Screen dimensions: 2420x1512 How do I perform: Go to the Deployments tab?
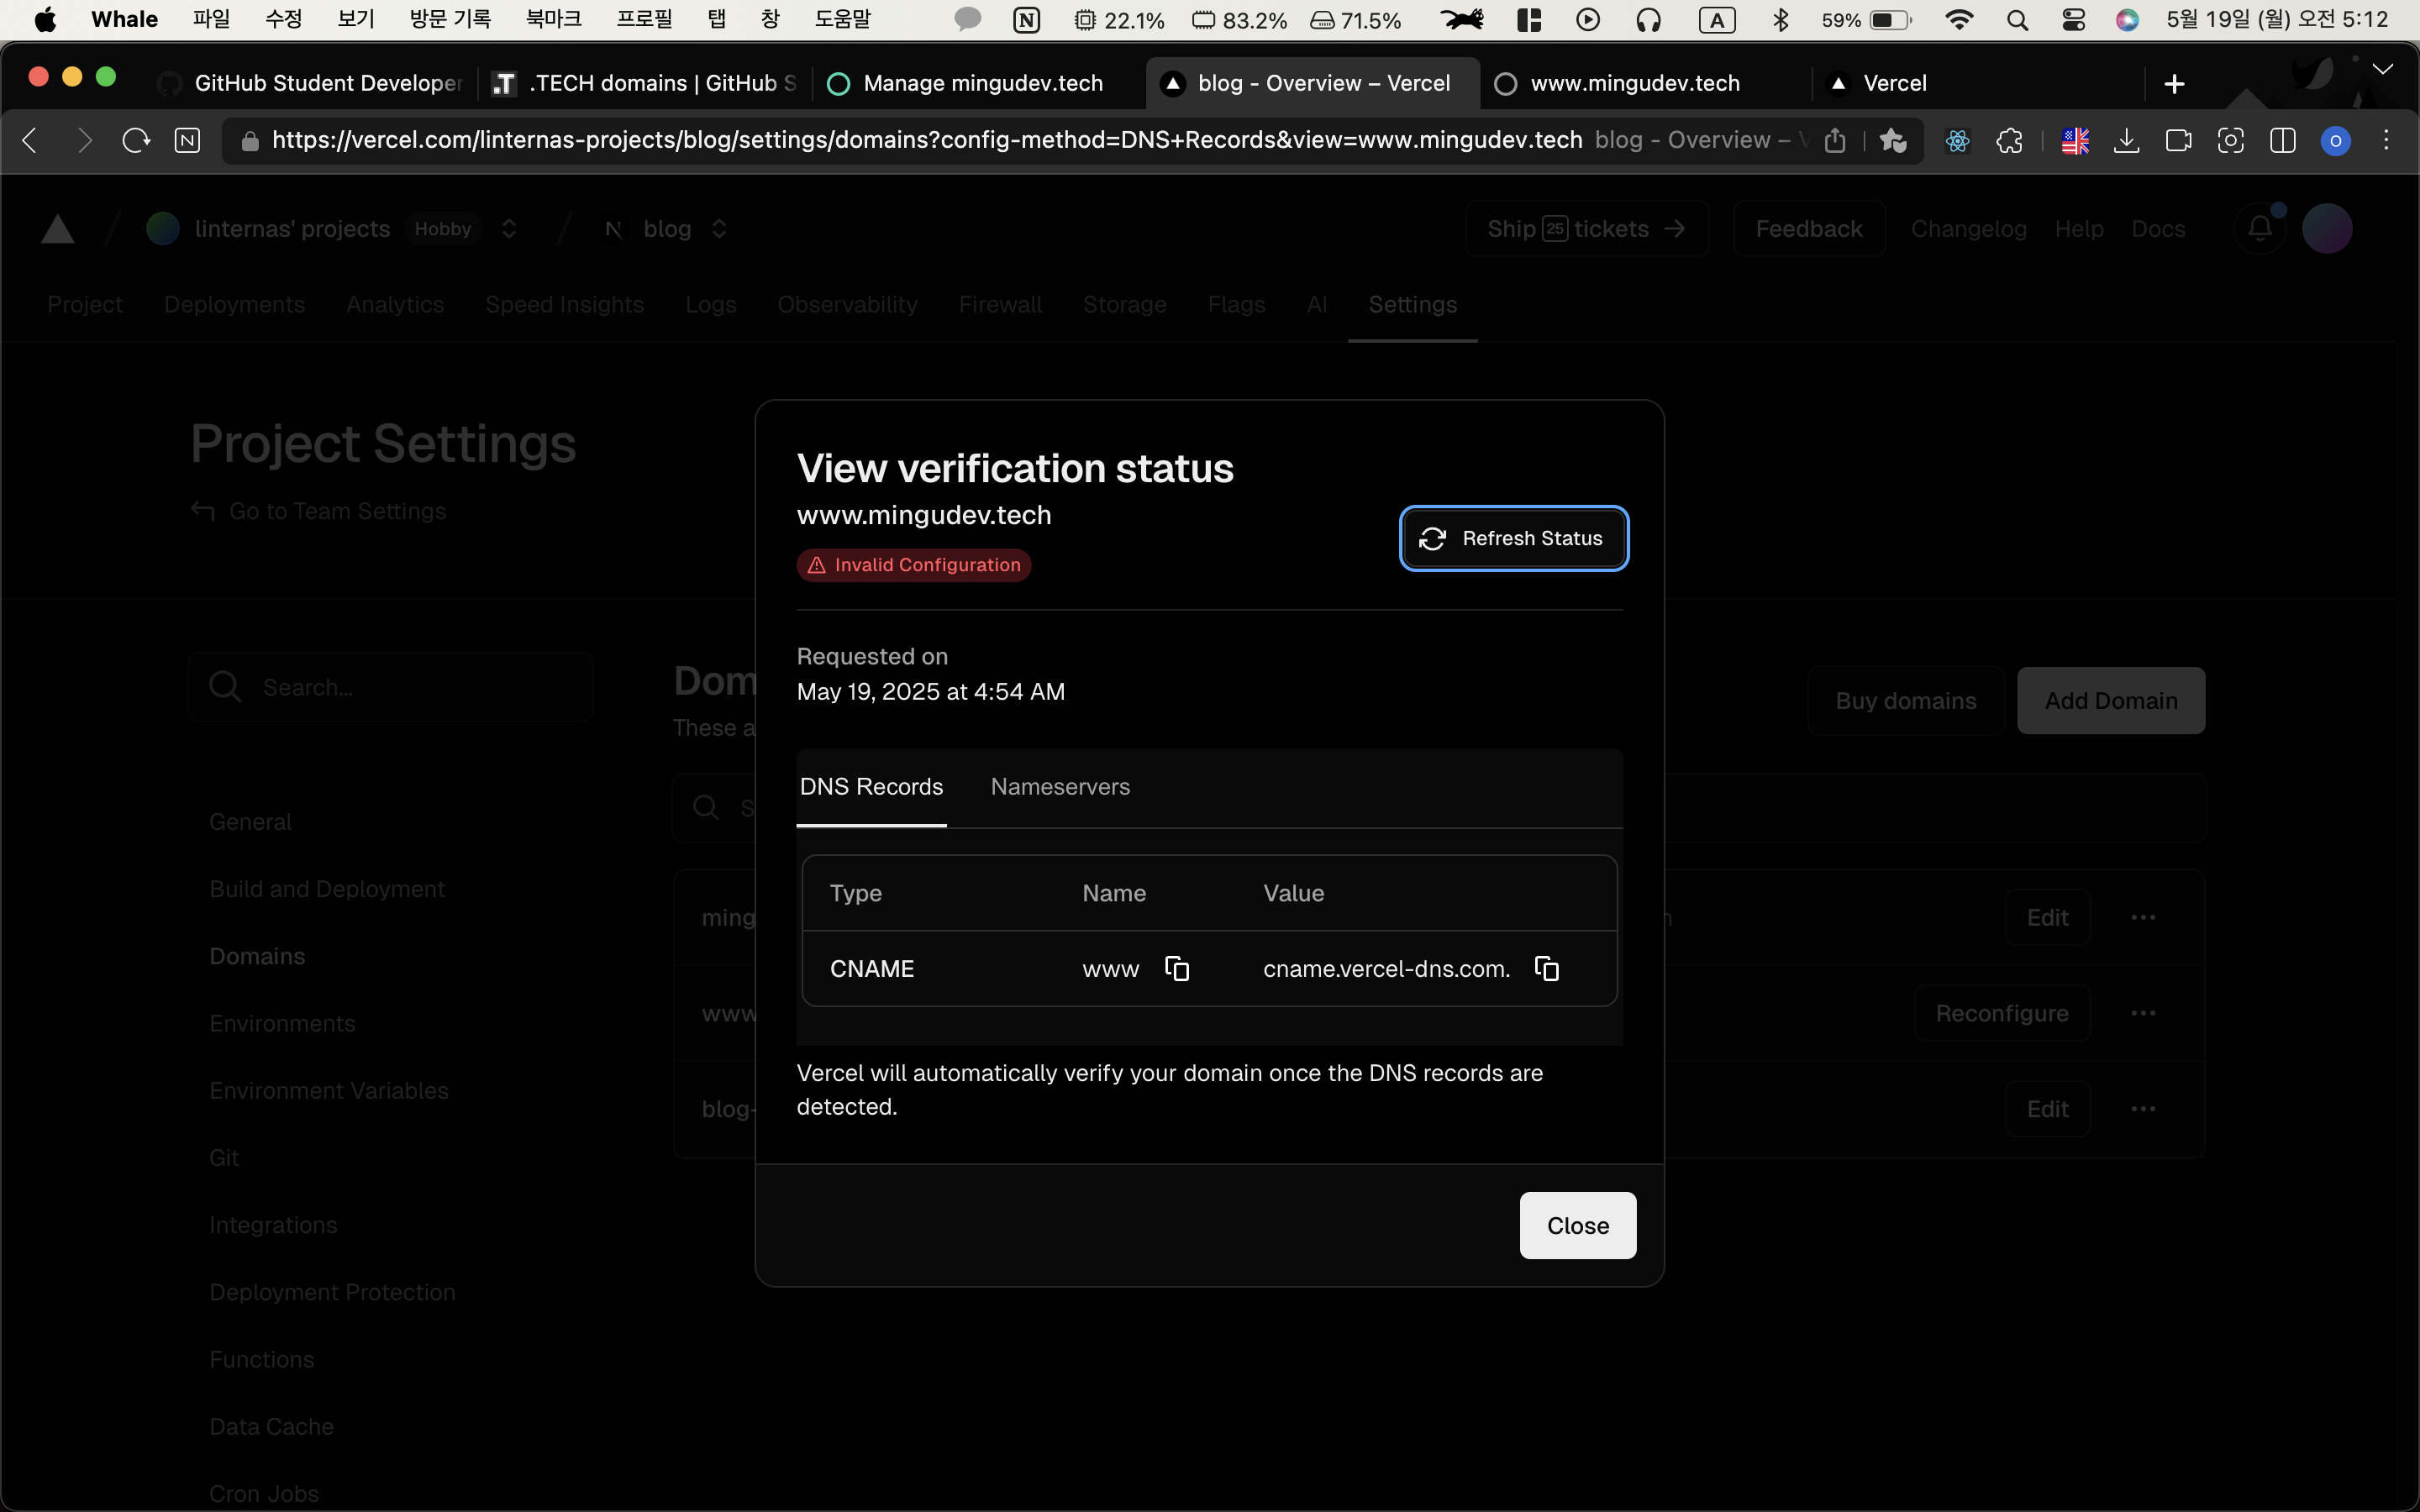click(x=234, y=305)
